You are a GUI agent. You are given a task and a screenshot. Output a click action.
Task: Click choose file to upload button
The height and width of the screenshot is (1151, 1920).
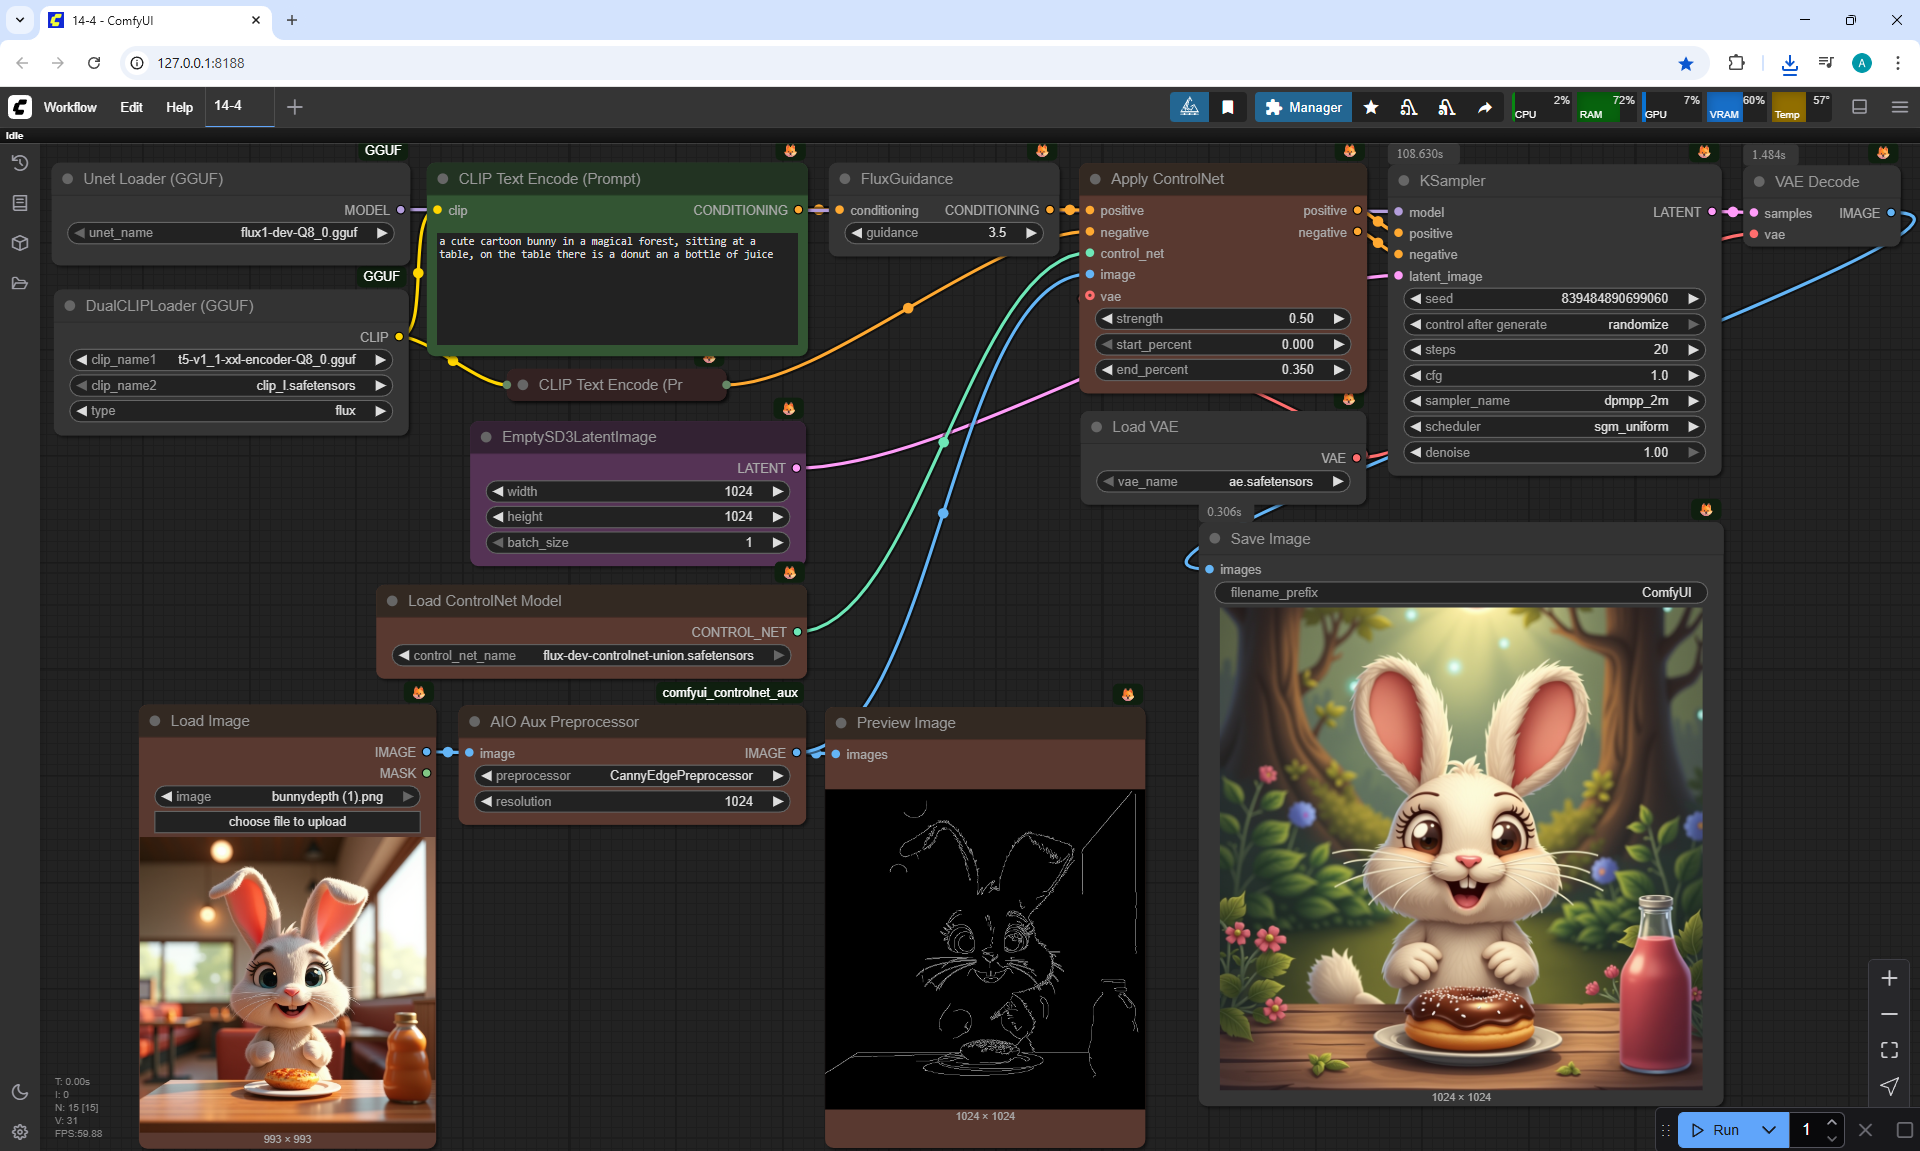(287, 822)
